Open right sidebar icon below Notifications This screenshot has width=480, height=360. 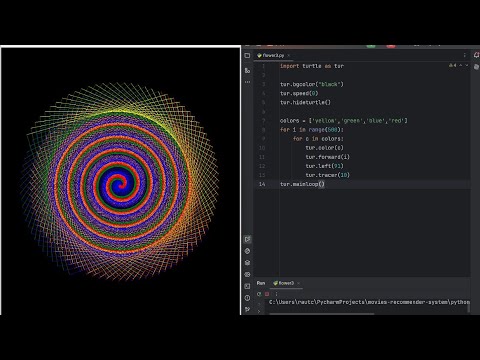[x=476, y=67]
